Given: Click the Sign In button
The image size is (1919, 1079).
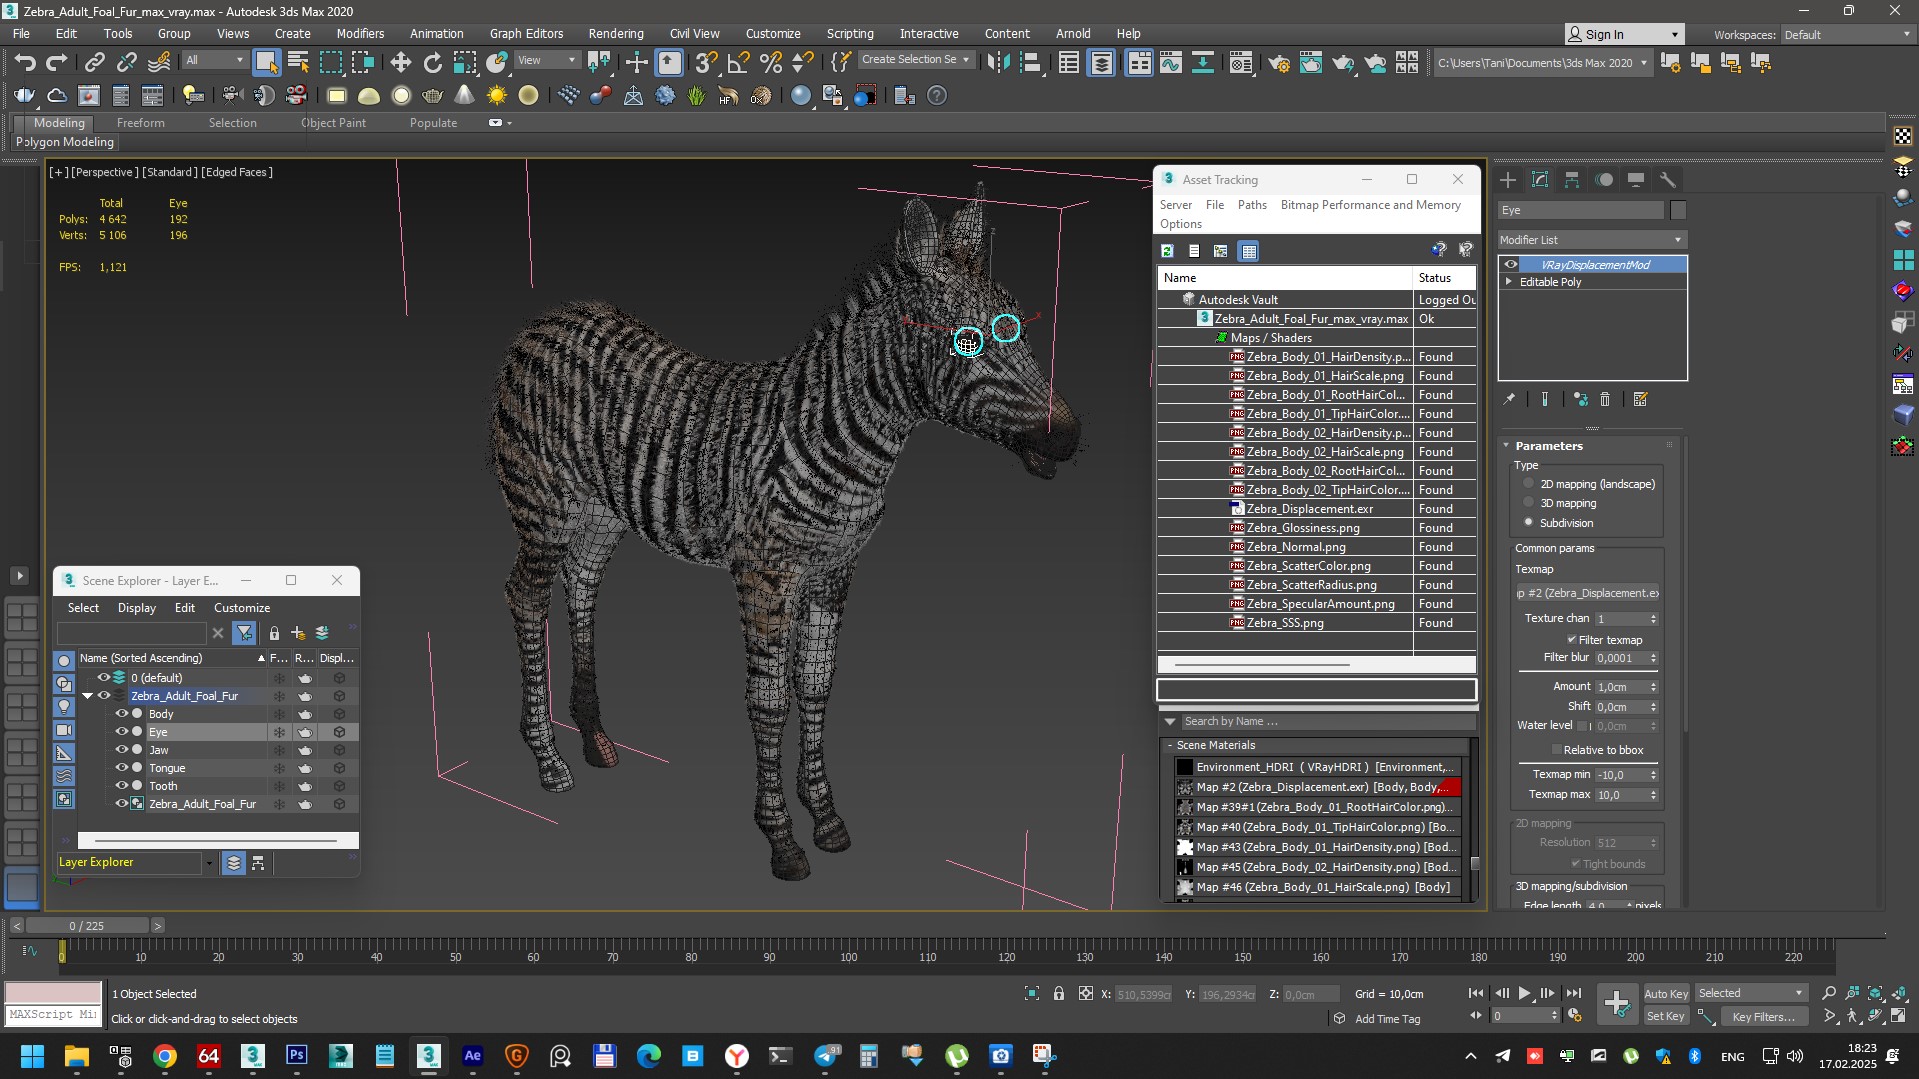Looking at the screenshot, I should coord(1624,34).
